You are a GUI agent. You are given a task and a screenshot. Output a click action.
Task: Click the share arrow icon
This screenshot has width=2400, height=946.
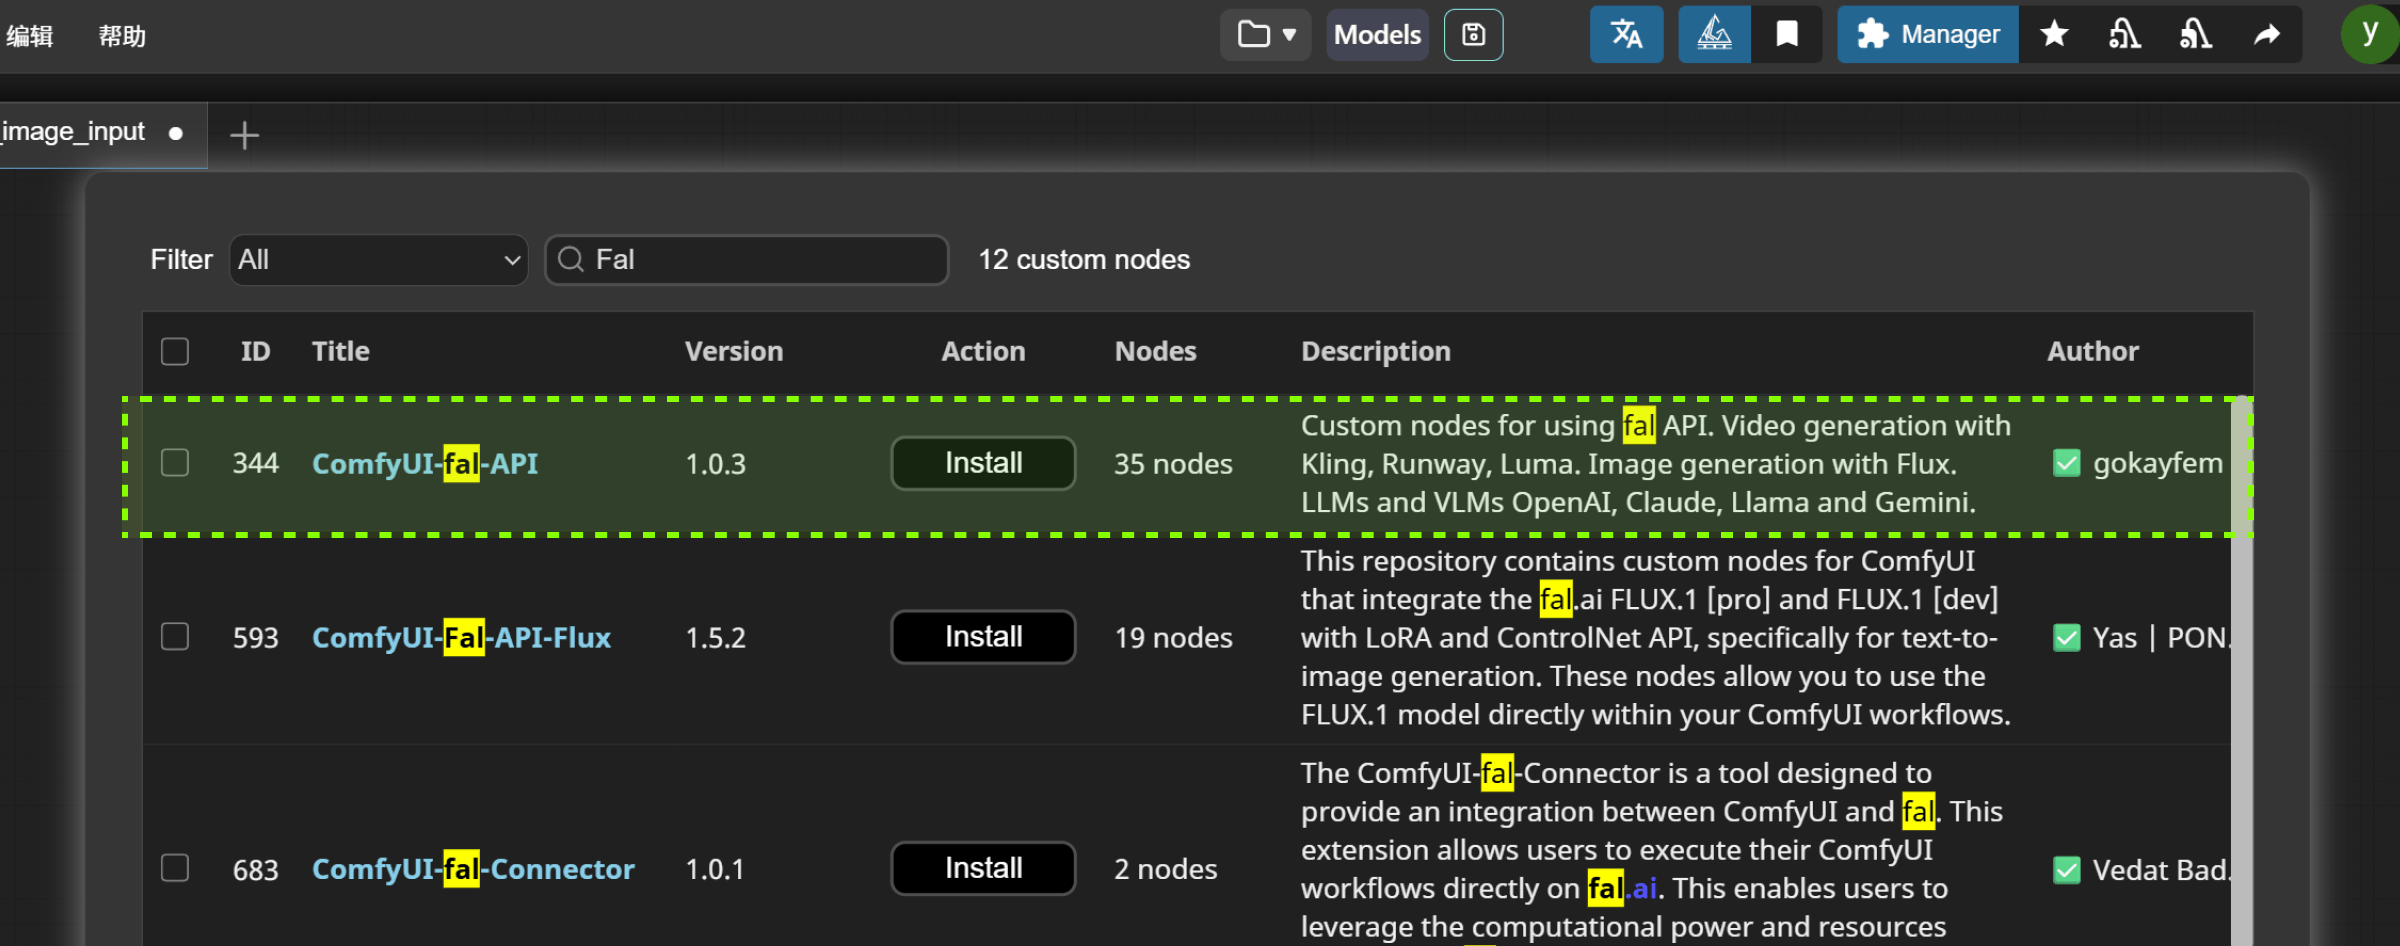tap(2267, 35)
